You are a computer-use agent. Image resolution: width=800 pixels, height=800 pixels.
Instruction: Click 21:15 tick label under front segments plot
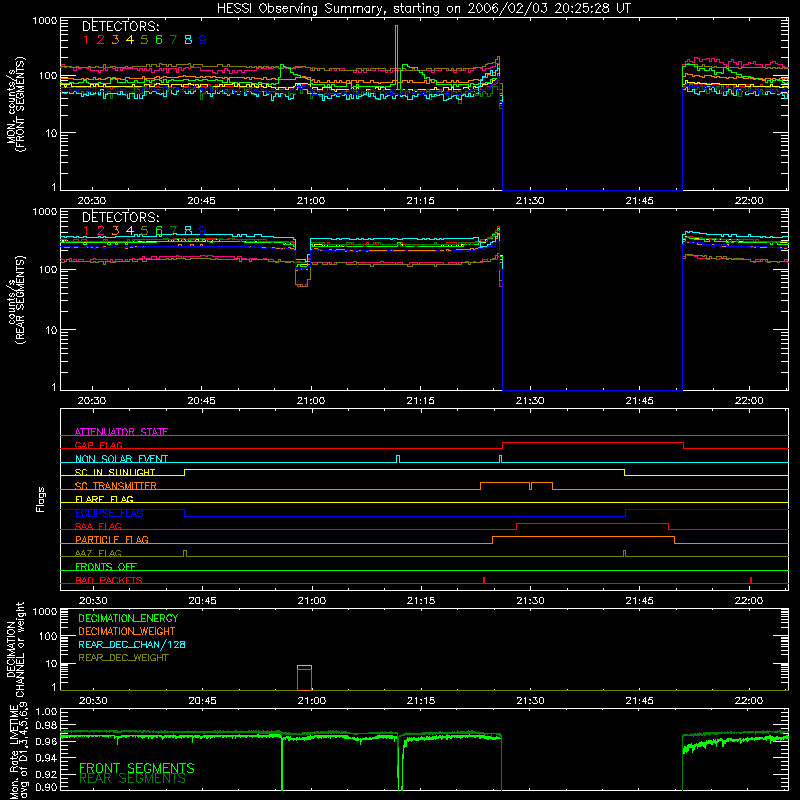(x=421, y=201)
